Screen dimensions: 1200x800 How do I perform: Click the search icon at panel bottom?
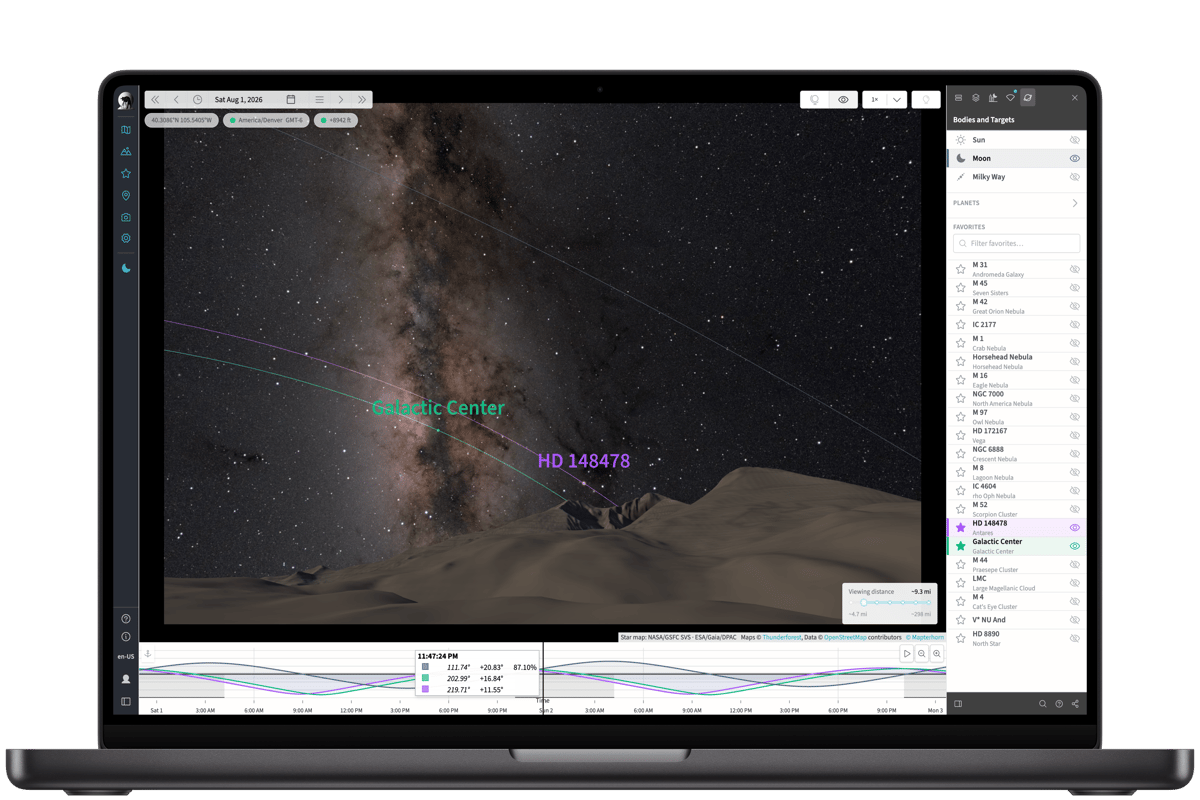(1042, 704)
